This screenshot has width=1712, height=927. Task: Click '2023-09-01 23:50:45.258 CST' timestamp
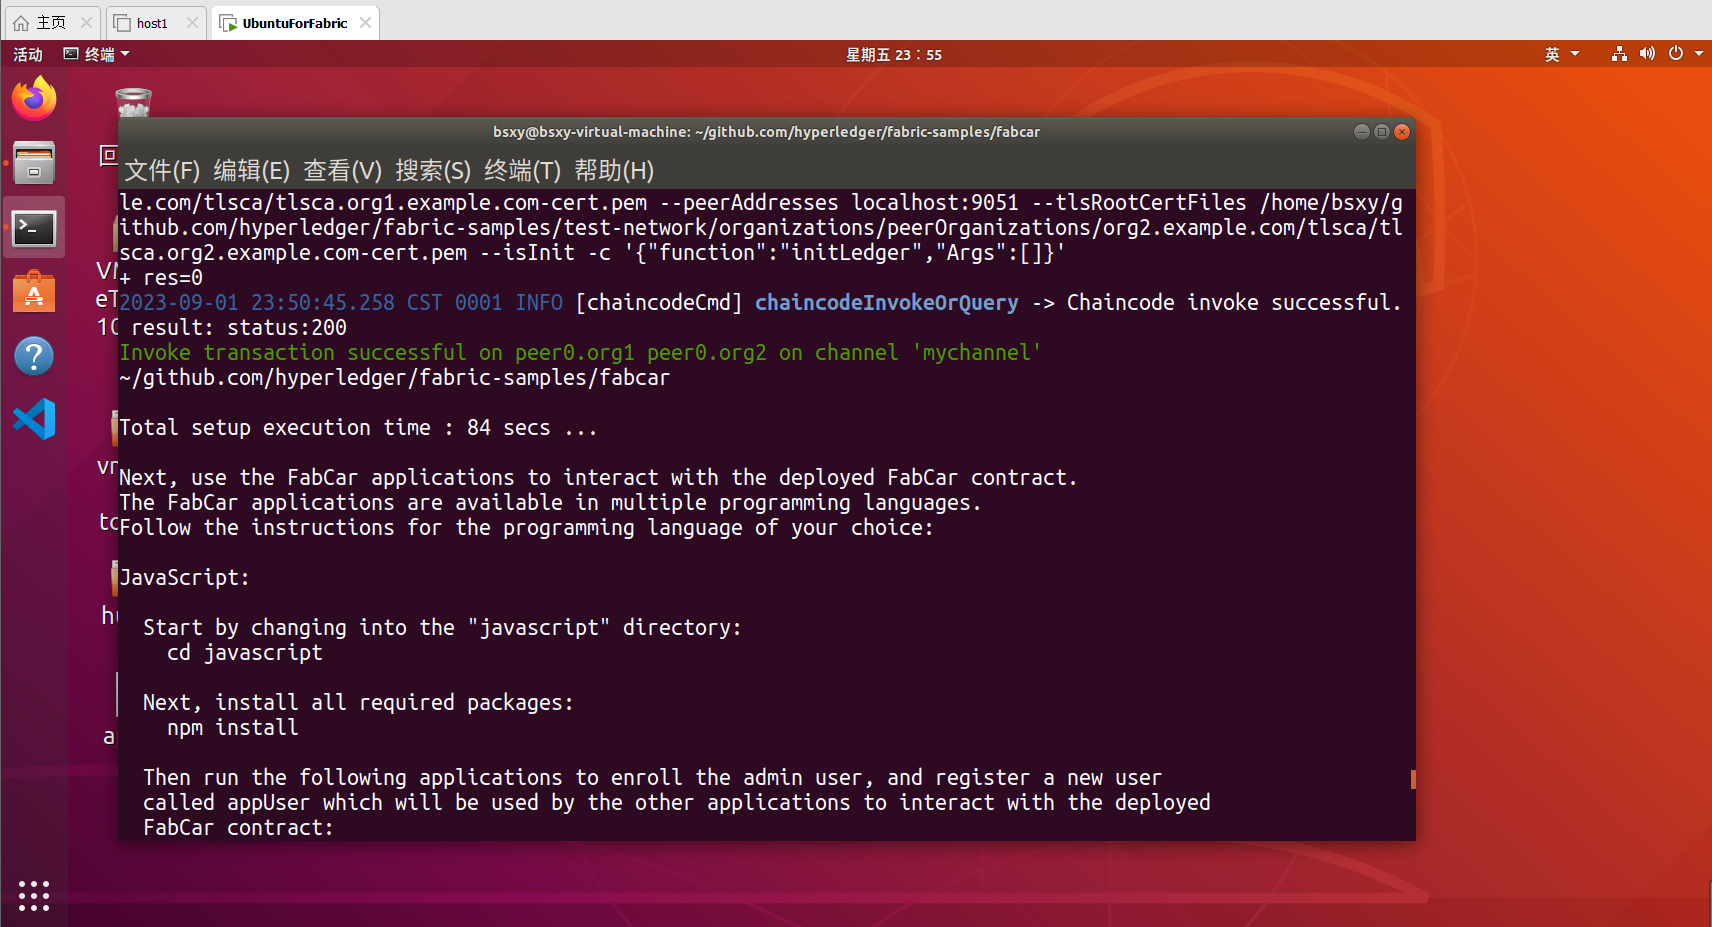point(281,303)
